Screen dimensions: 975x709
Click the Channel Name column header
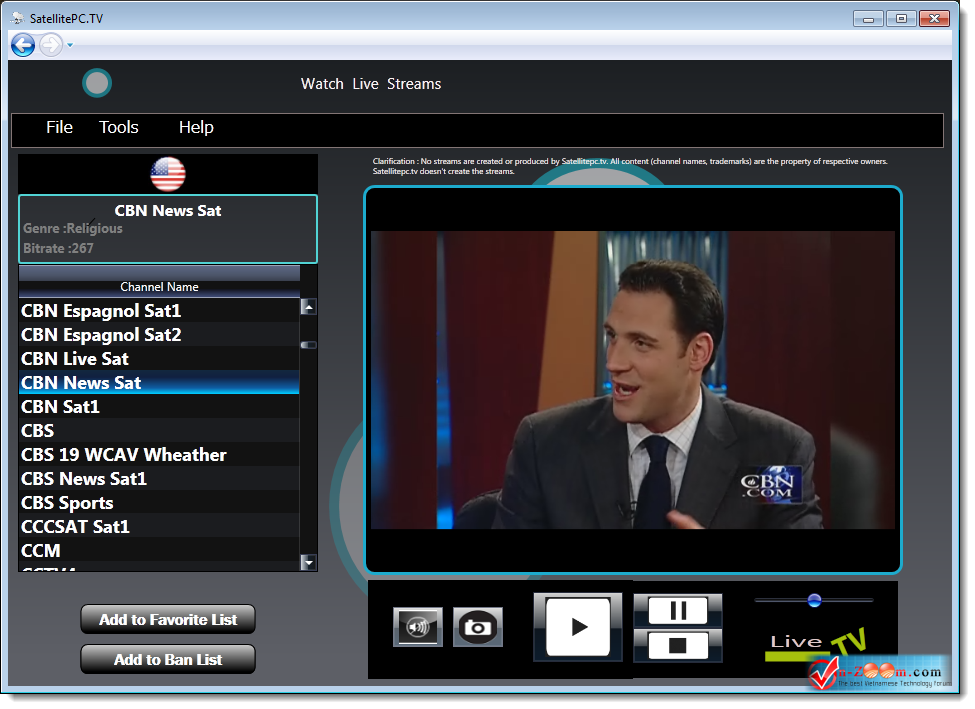pyautogui.click(x=159, y=287)
